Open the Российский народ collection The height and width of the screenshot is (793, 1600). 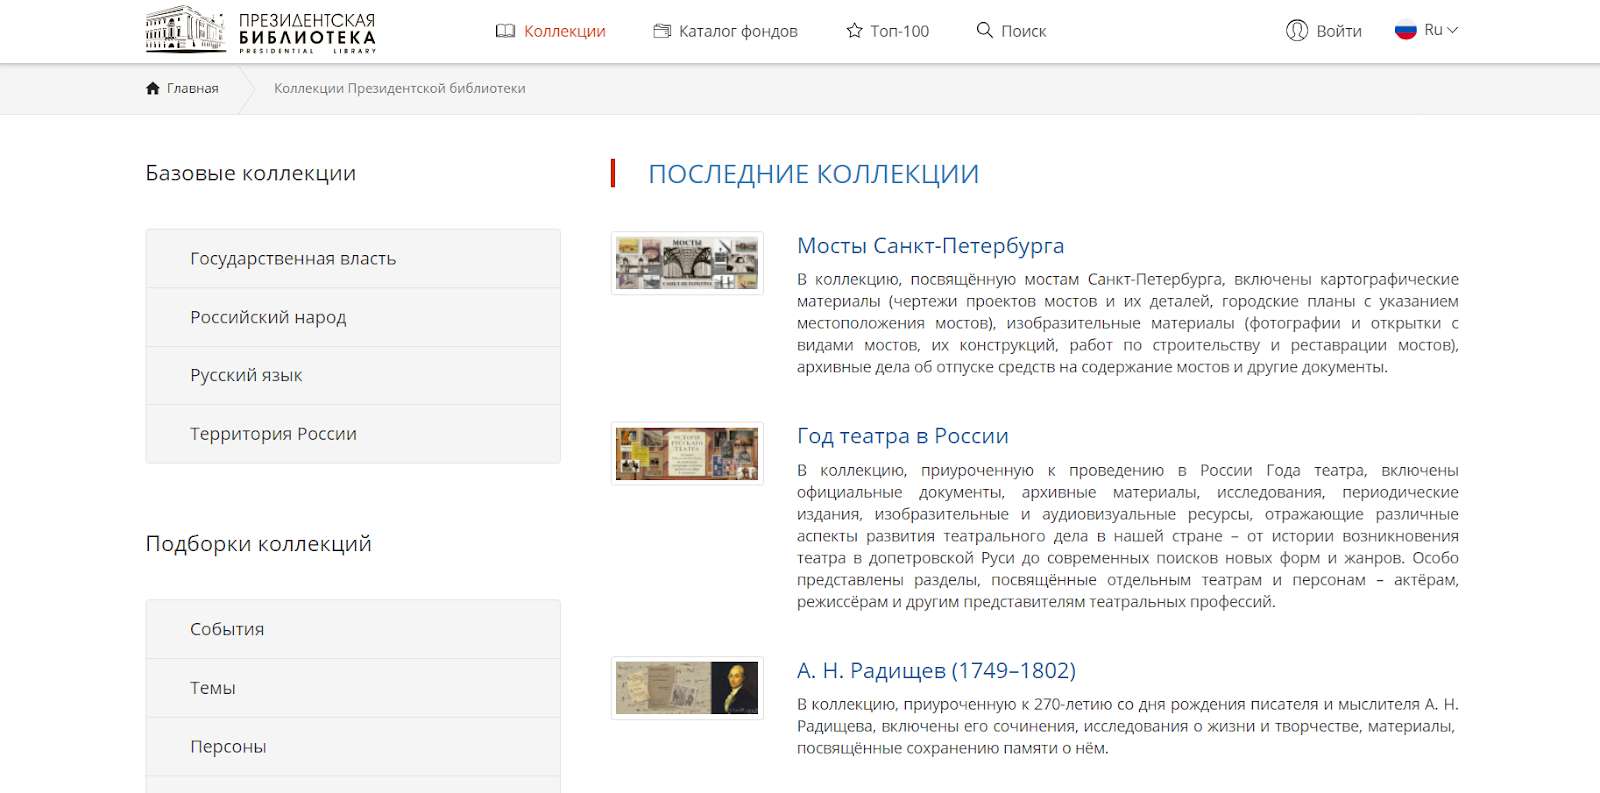353,317
